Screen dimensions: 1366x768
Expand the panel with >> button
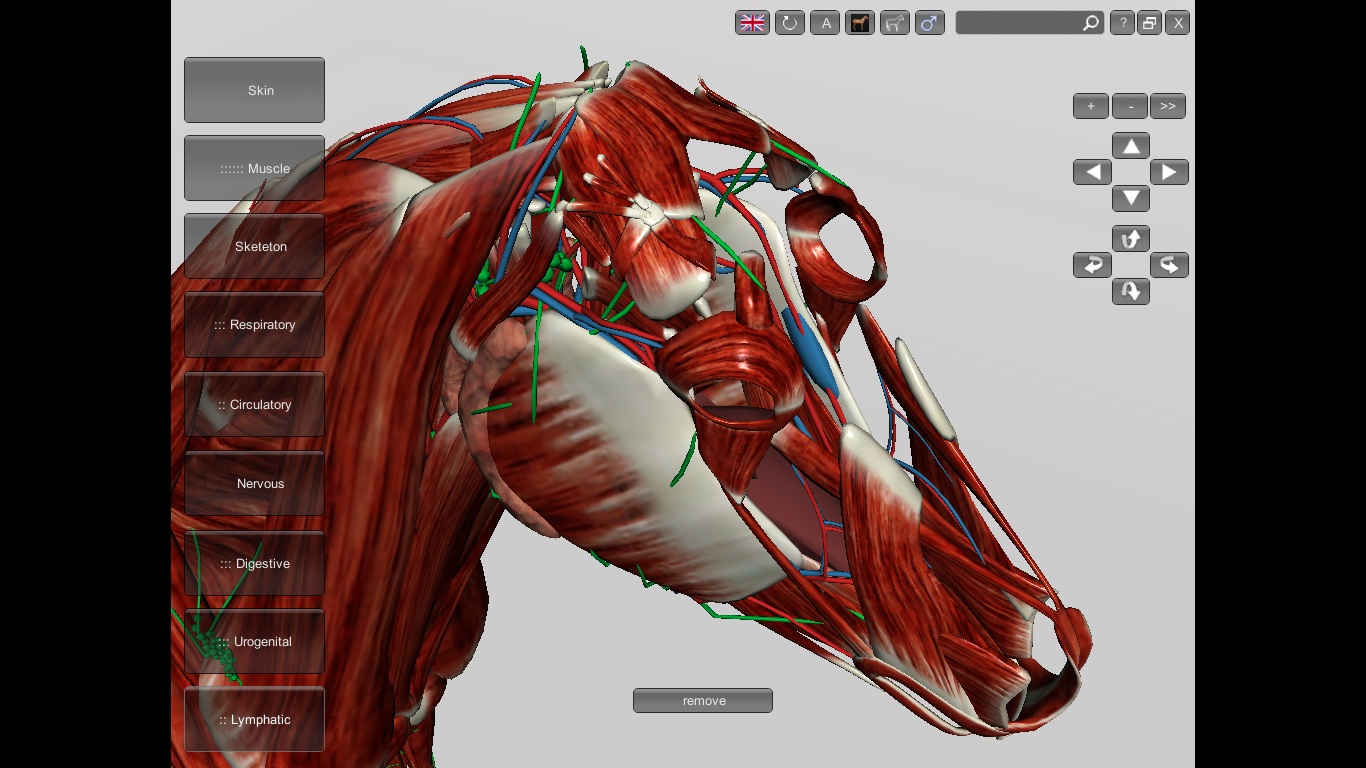pyautogui.click(x=1167, y=106)
